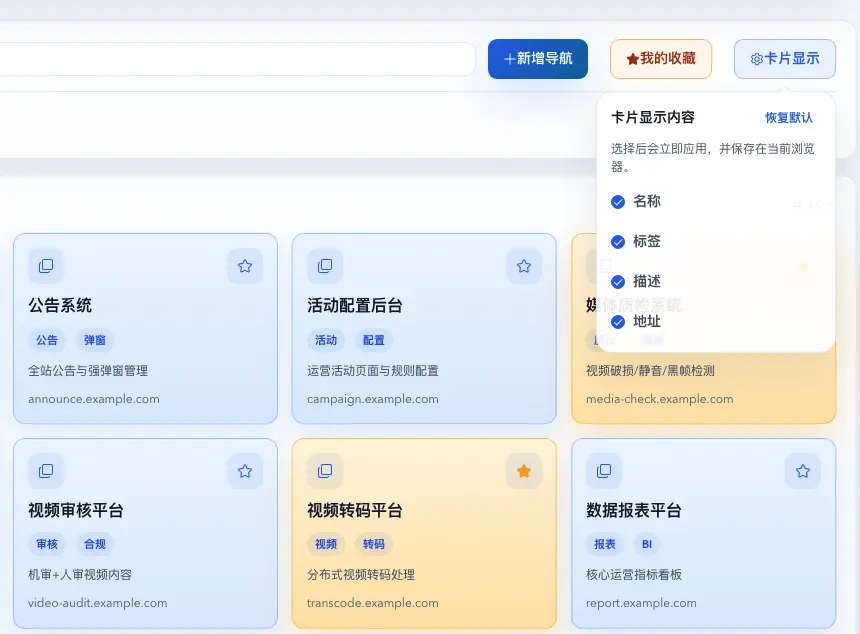Focus the search input field
Image resolution: width=860 pixels, height=634 pixels.
coord(236,59)
